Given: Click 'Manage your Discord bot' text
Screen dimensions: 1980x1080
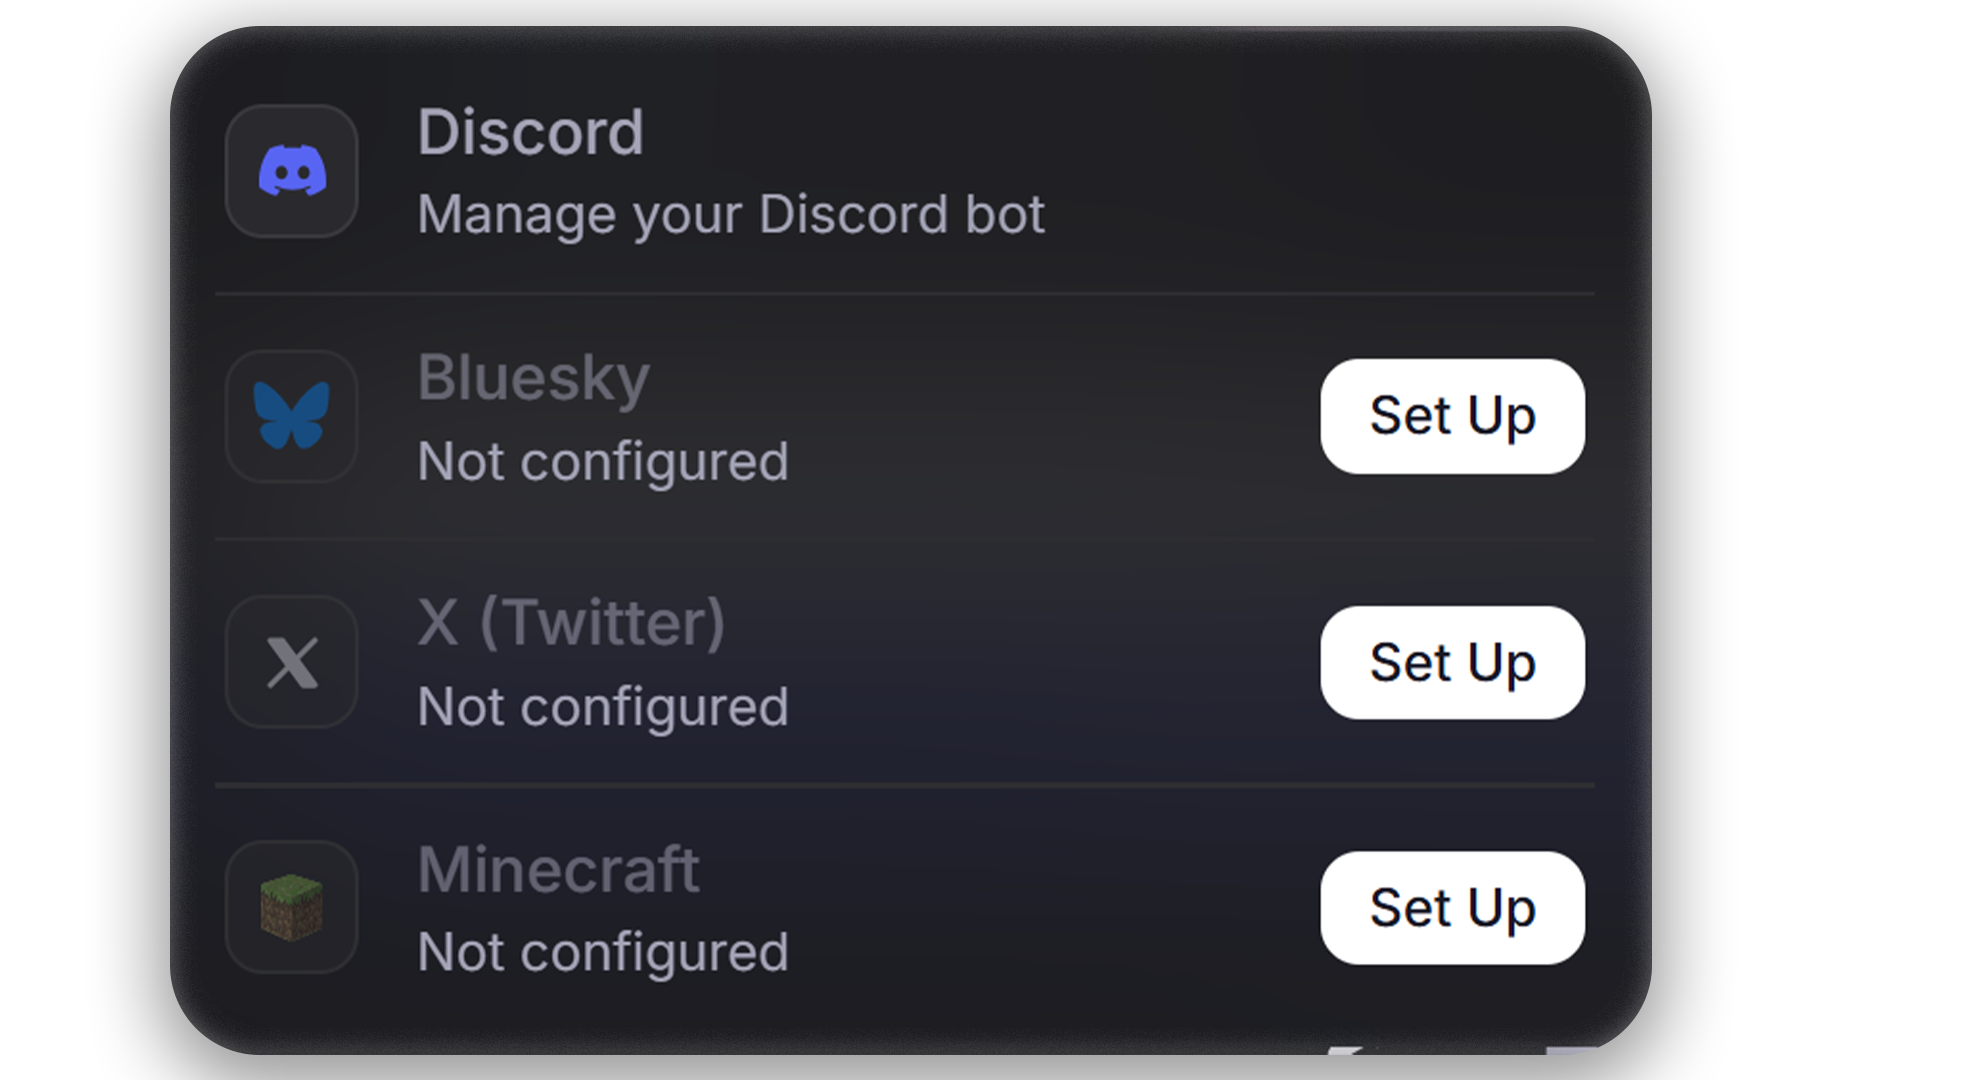Looking at the screenshot, I should tap(730, 214).
